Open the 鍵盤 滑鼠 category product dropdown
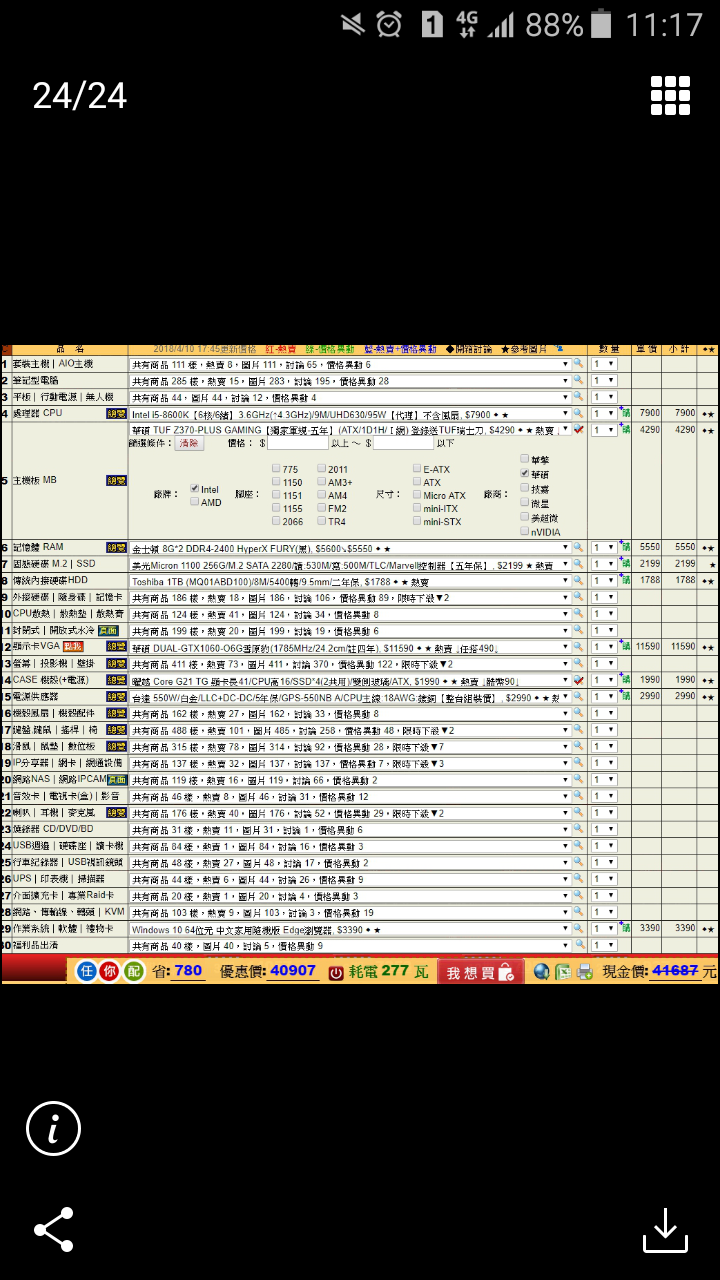The height and width of the screenshot is (1280, 720). [x=350, y=730]
